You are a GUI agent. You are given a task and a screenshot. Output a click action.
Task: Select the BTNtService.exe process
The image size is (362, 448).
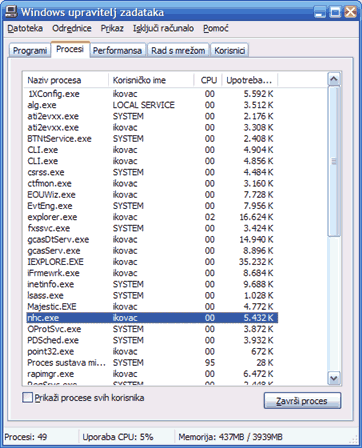(x=151, y=139)
